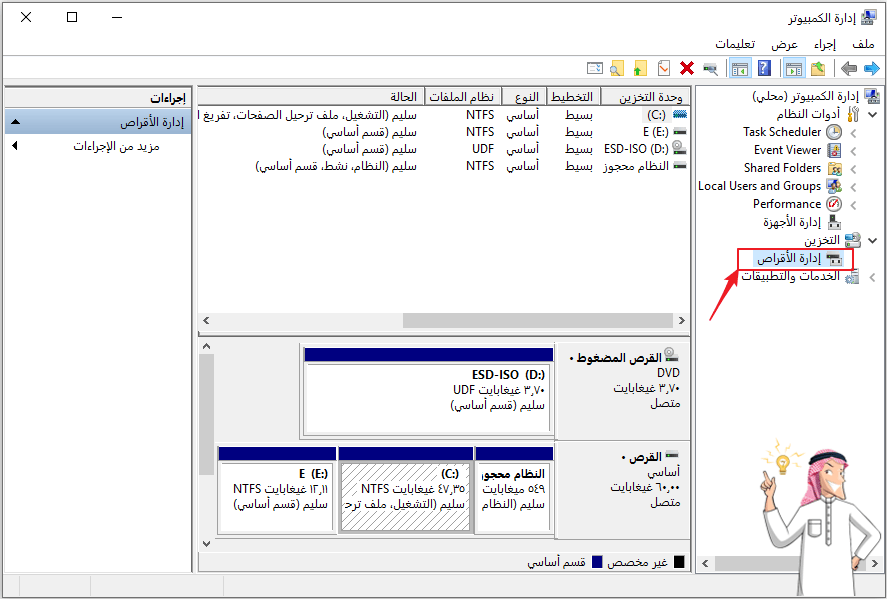Click disk pane scrollbar up arrow

tap(206, 346)
